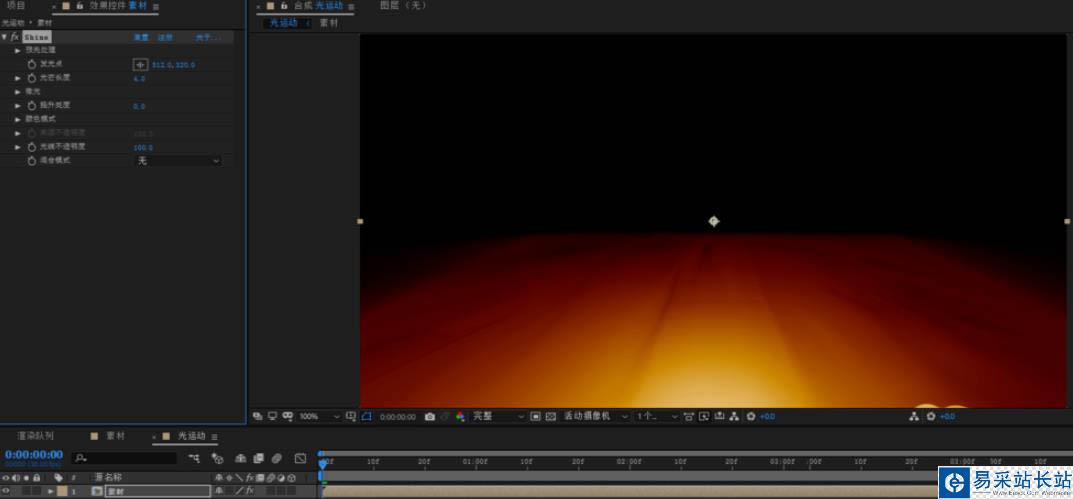Toggle the stopwatch for 发光点
Screen dimensions: 1073x499
click(x=31, y=64)
